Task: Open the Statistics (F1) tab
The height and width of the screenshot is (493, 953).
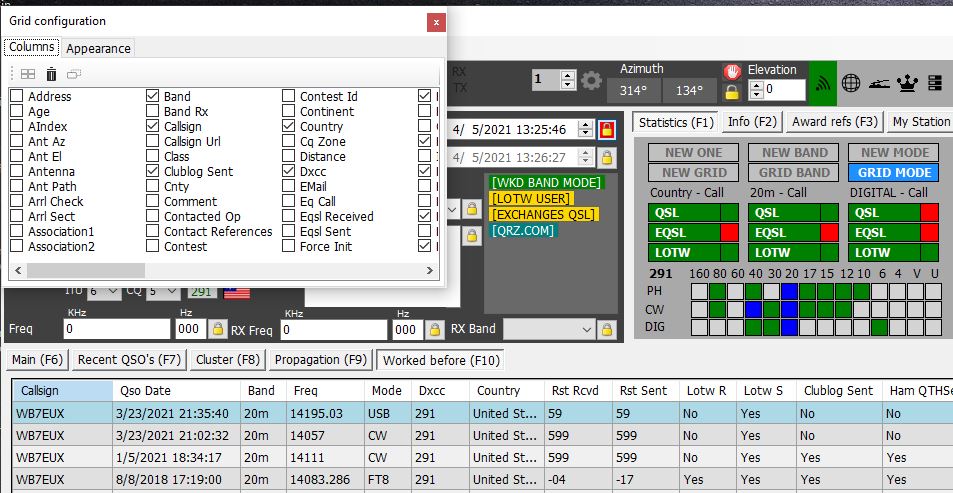Action: click(676, 122)
